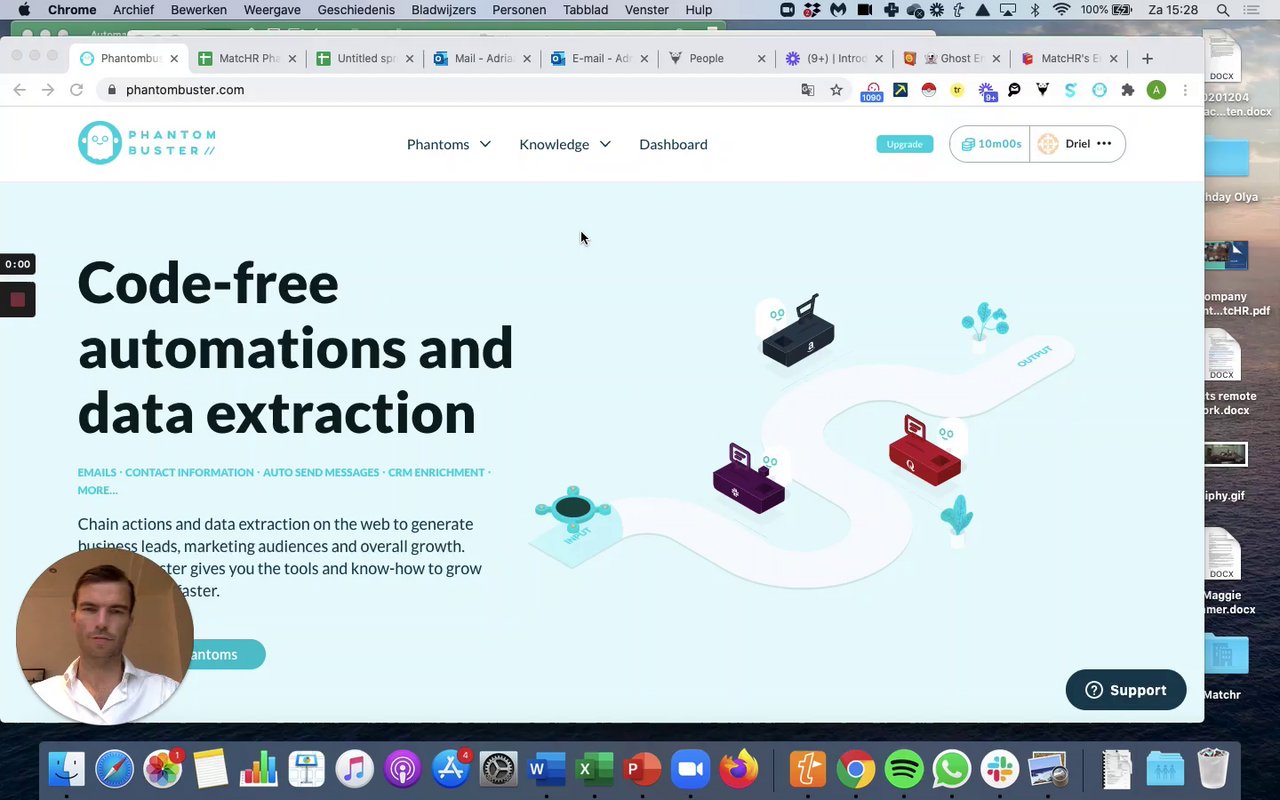This screenshot has height=800, width=1280.
Task: Open Spotlight search in the menu bar
Action: pos(1223,10)
